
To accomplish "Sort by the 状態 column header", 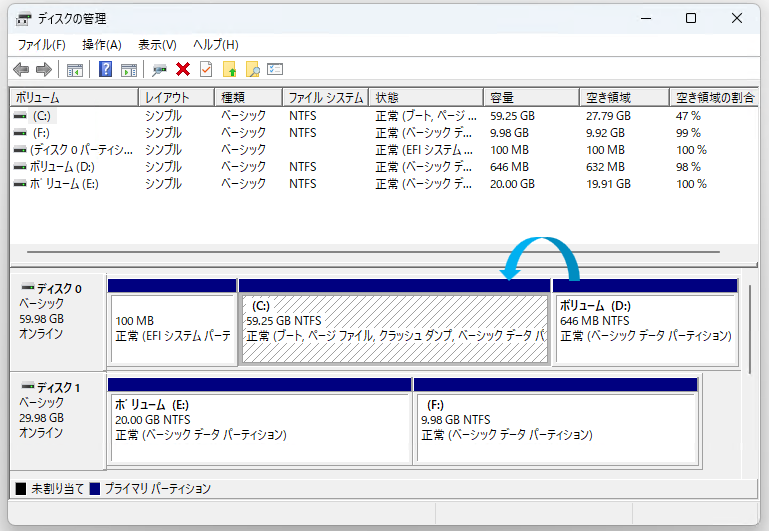I will pyautogui.click(x=426, y=98).
